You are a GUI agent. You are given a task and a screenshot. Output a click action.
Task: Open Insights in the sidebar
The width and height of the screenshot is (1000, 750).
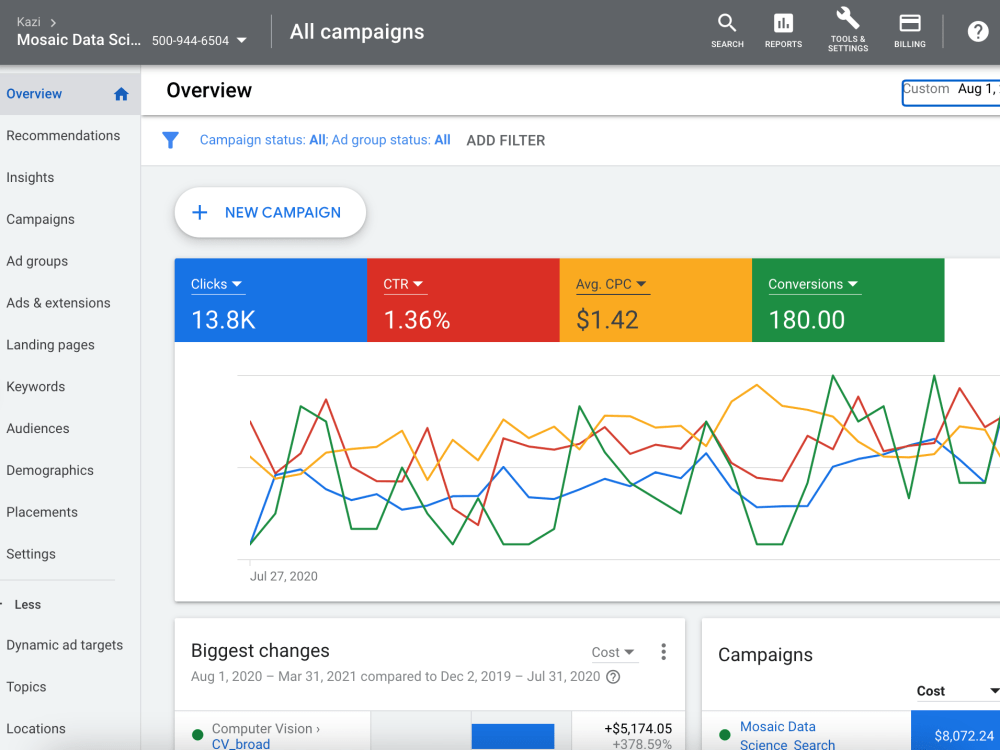pyautogui.click(x=30, y=177)
